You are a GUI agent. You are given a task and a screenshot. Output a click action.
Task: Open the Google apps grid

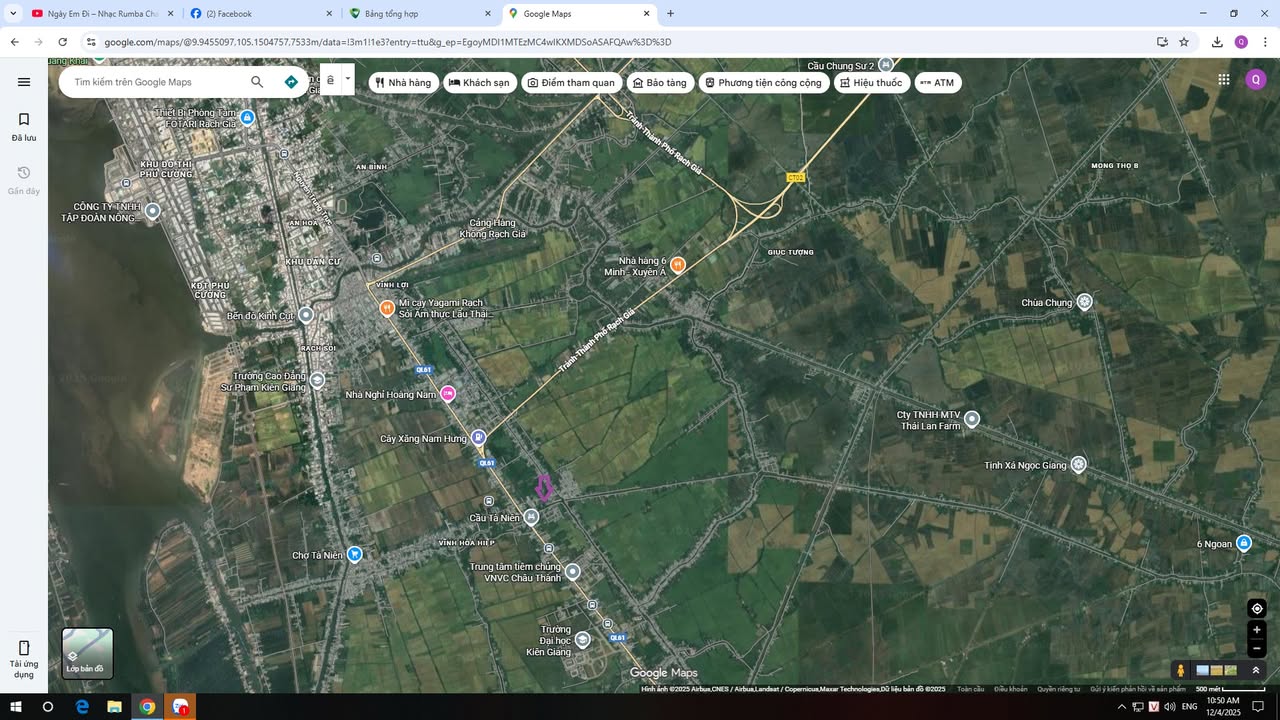click(x=1223, y=80)
